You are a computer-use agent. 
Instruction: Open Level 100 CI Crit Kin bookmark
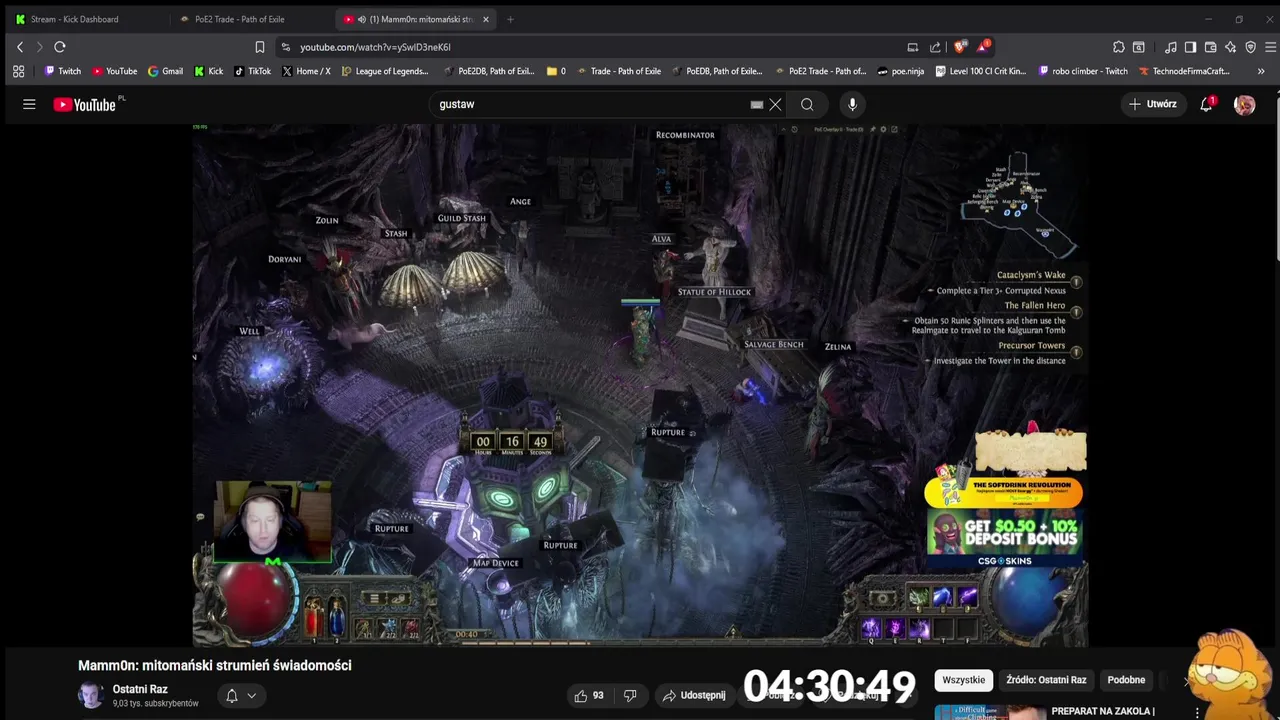[980, 71]
